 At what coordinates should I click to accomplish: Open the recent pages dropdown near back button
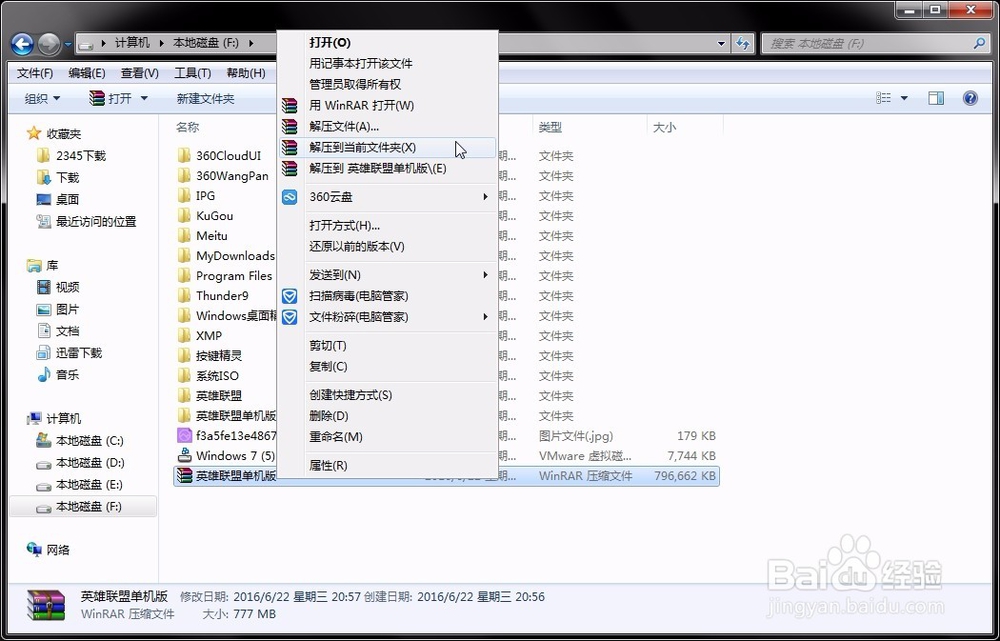coord(68,45)
